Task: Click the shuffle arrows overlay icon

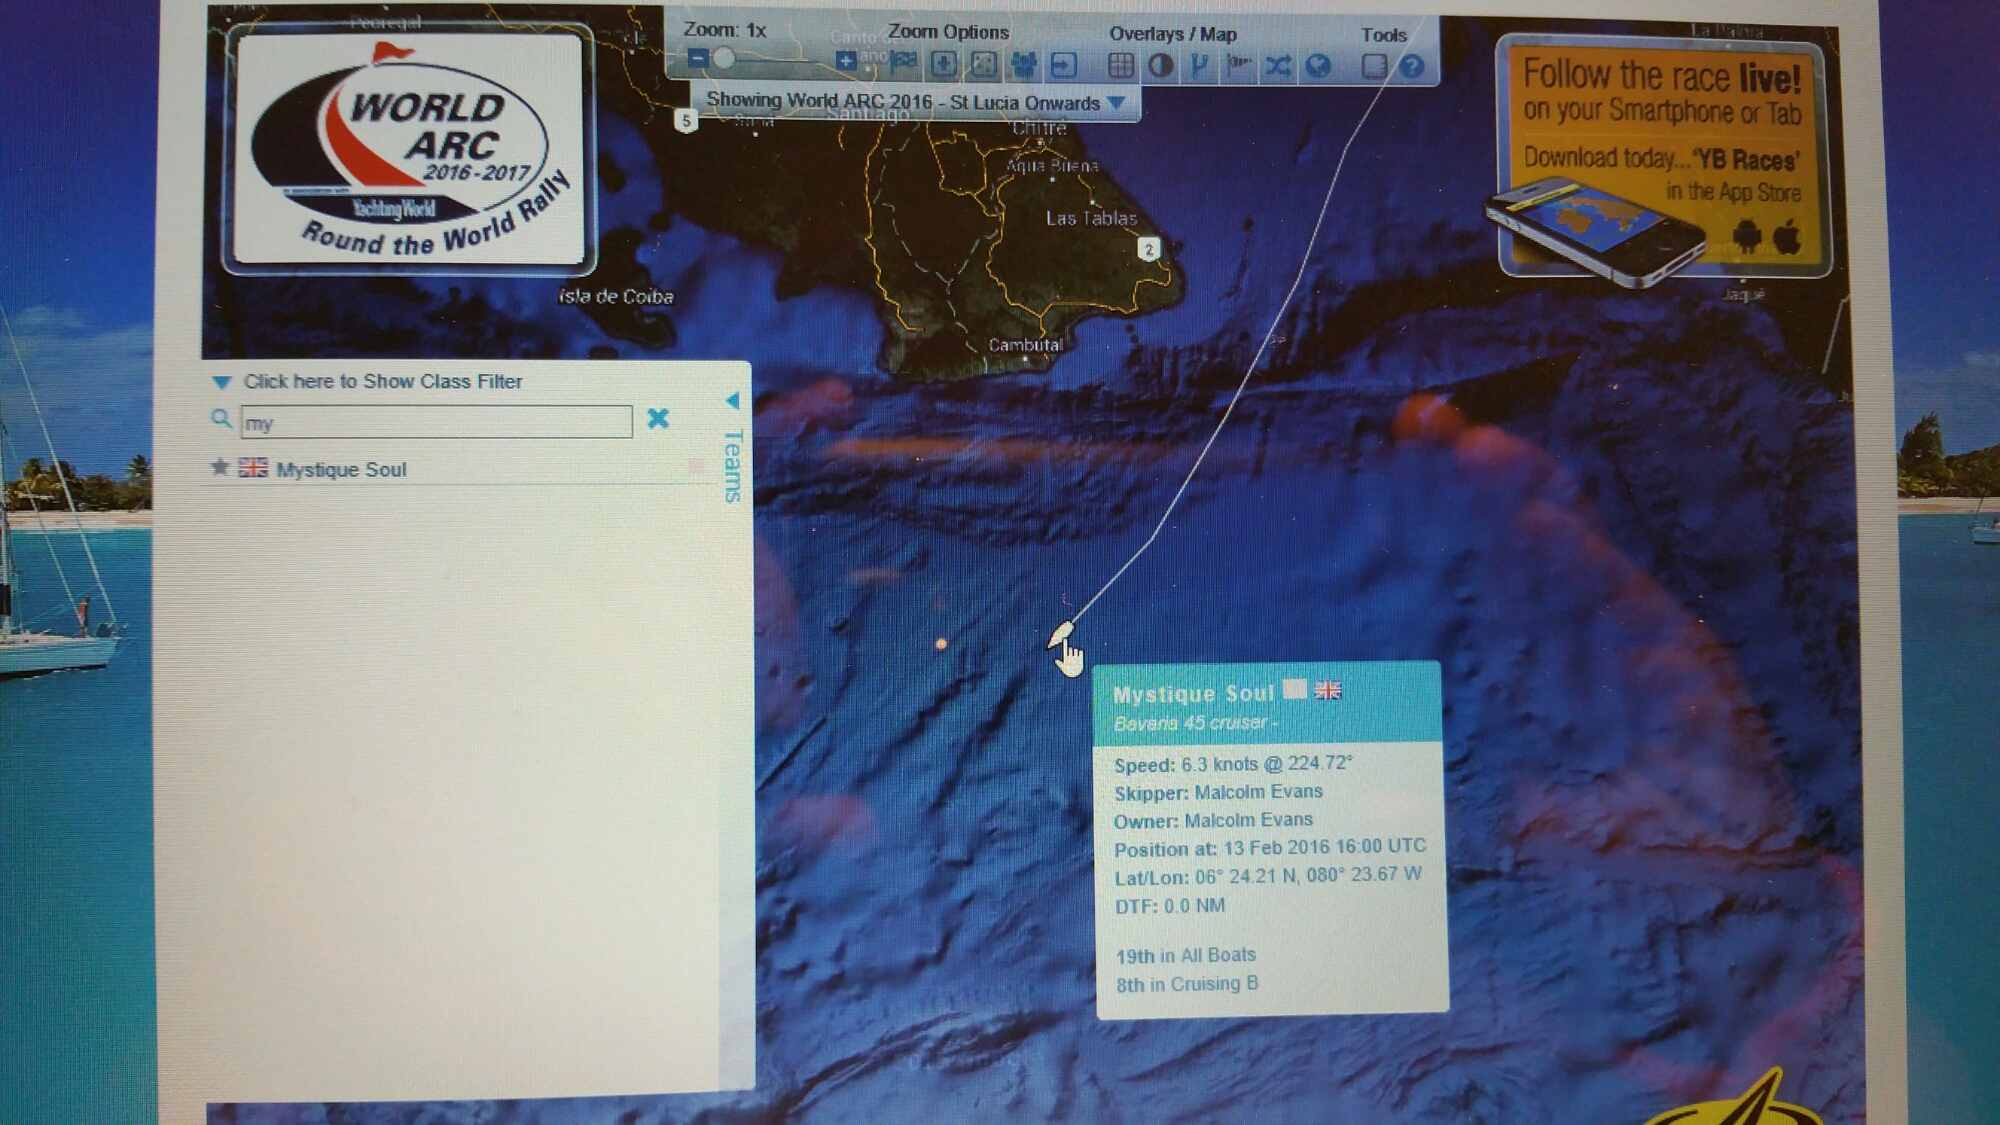Action: click(1277, 66)
